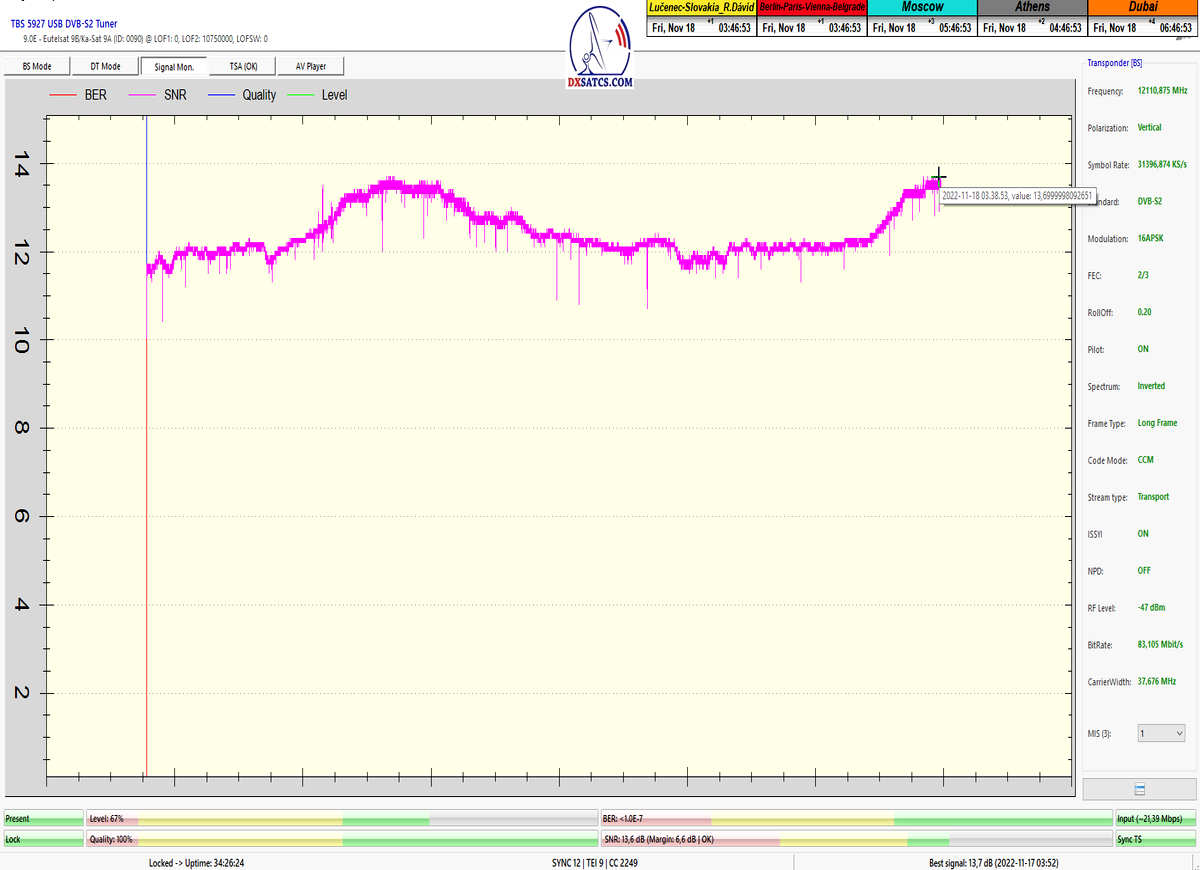Click the green Level legend line

tap(300, 95)
